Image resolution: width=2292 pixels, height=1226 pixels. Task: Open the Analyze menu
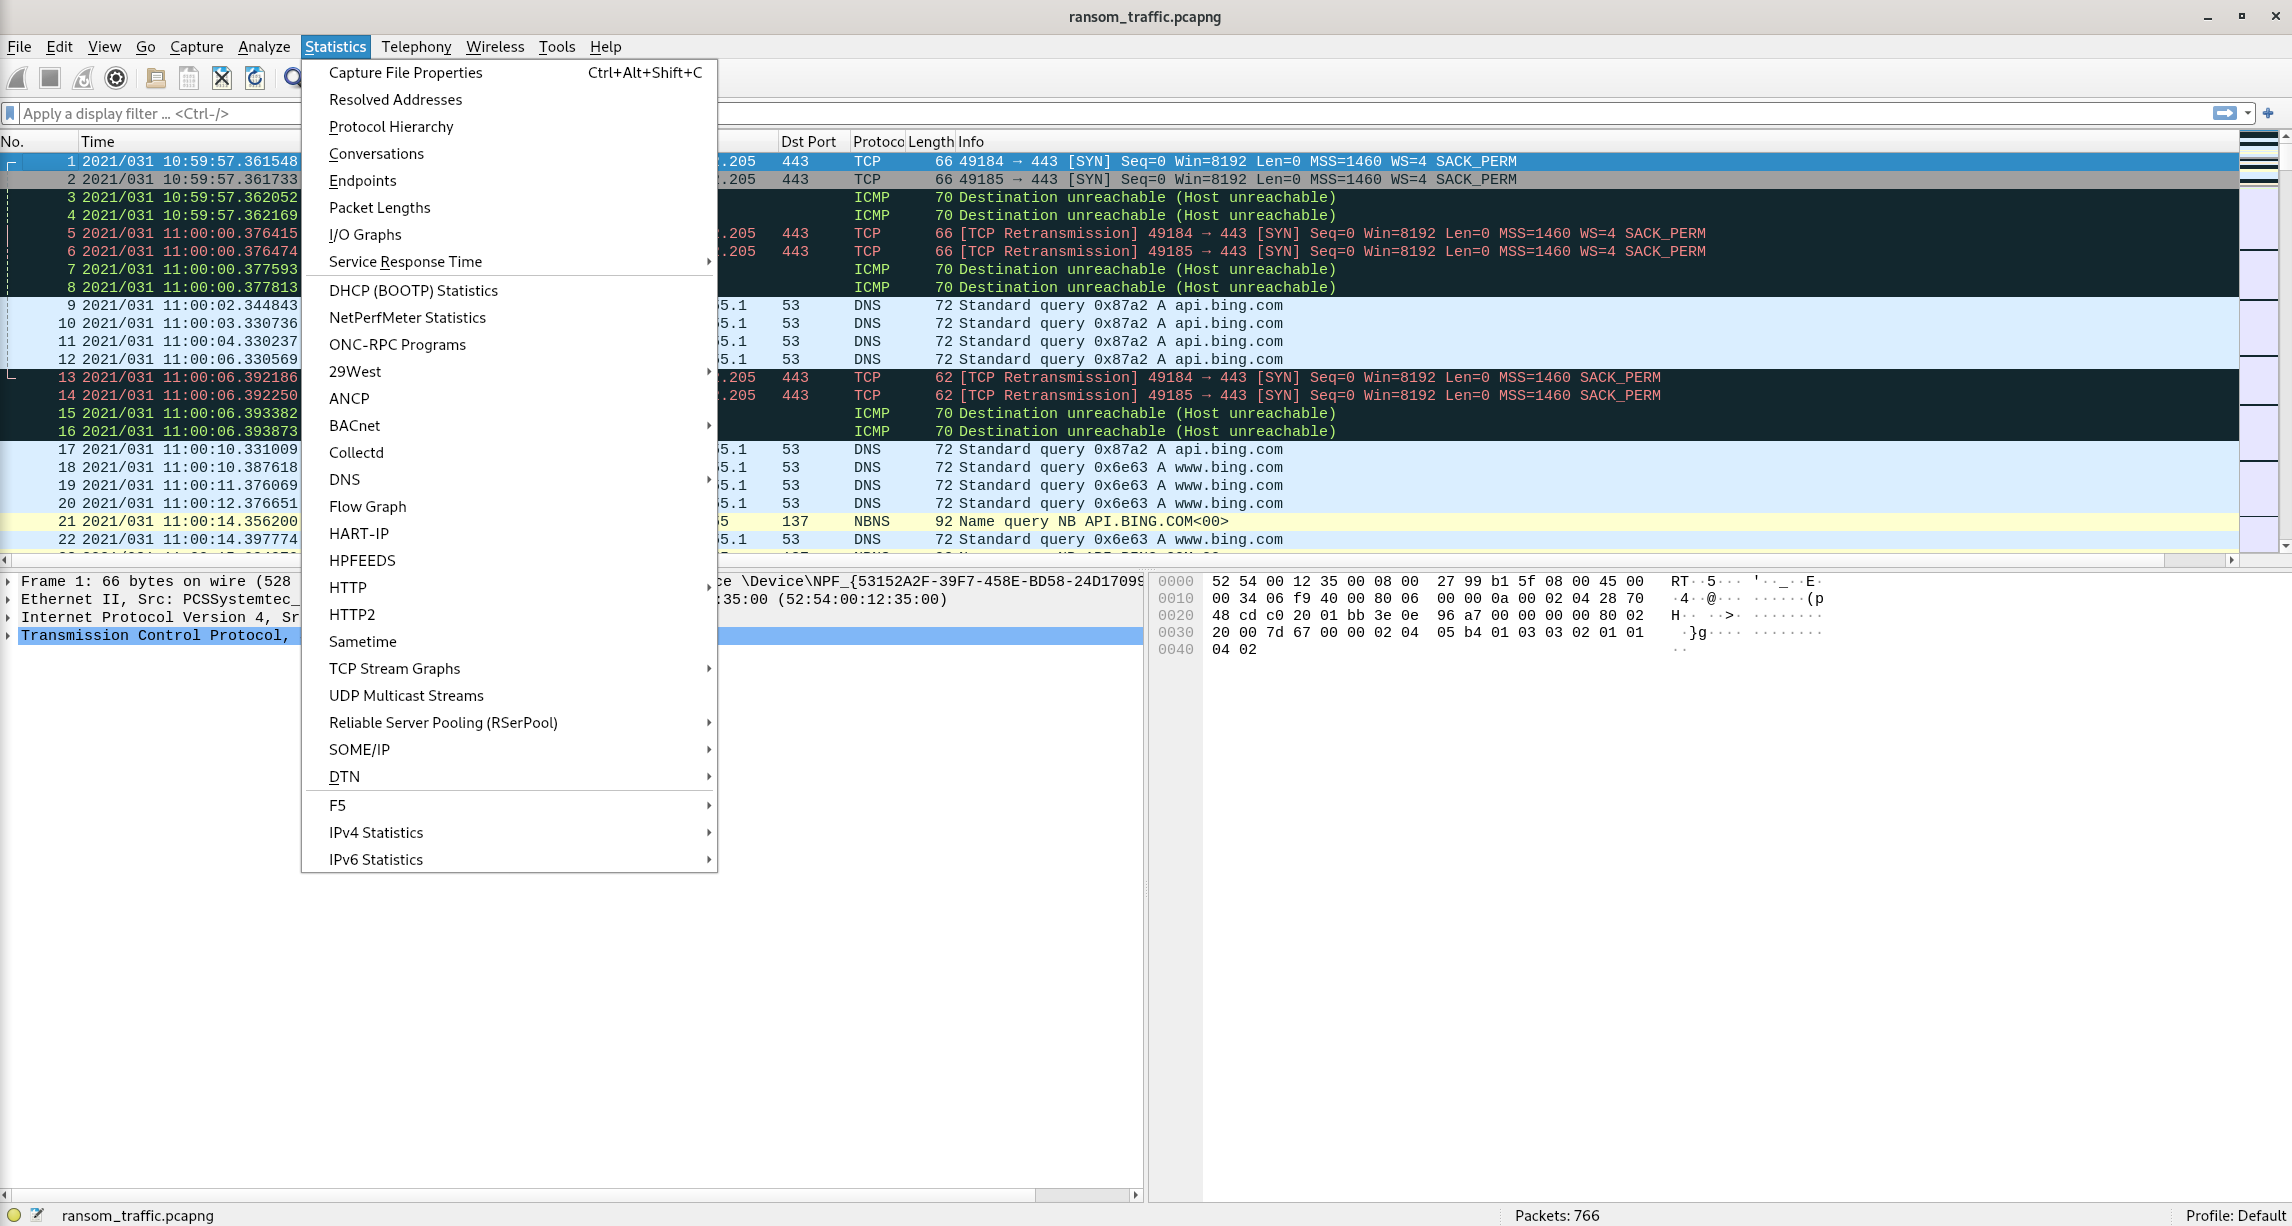pos(264,46)
